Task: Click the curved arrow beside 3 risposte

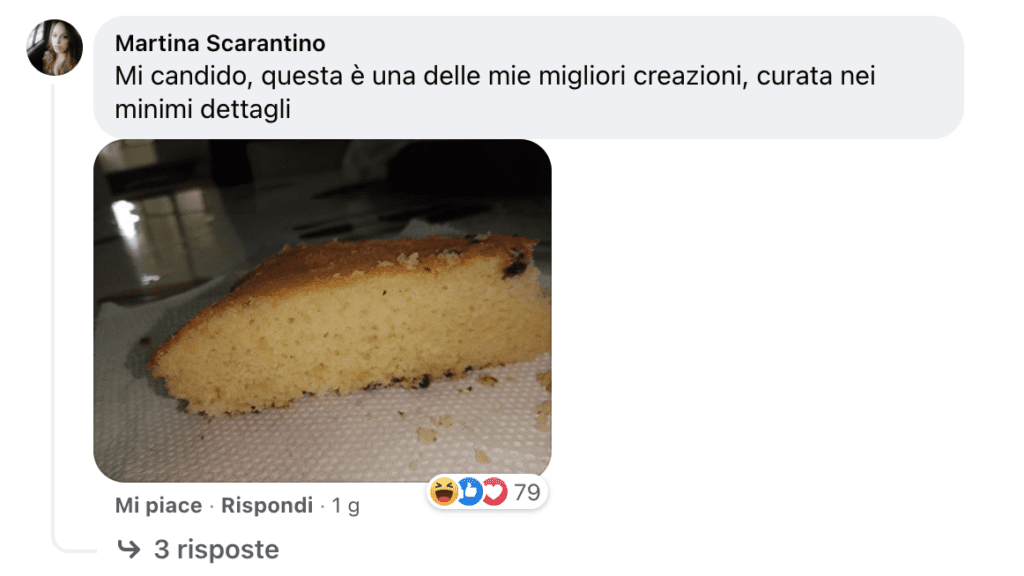Action: [129, 549]
